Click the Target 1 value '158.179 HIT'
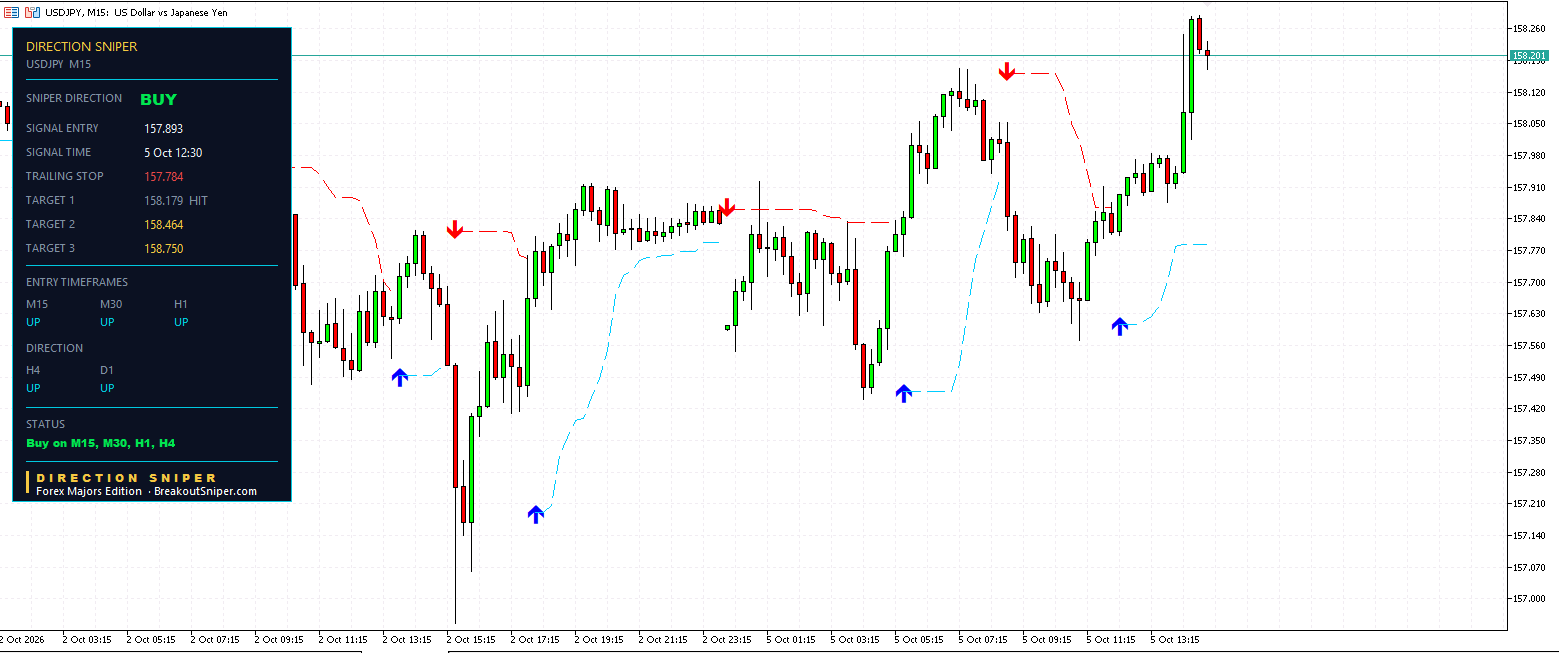Image resolution: width=1559 pixels, height=653 pixels. click(176, 200)
